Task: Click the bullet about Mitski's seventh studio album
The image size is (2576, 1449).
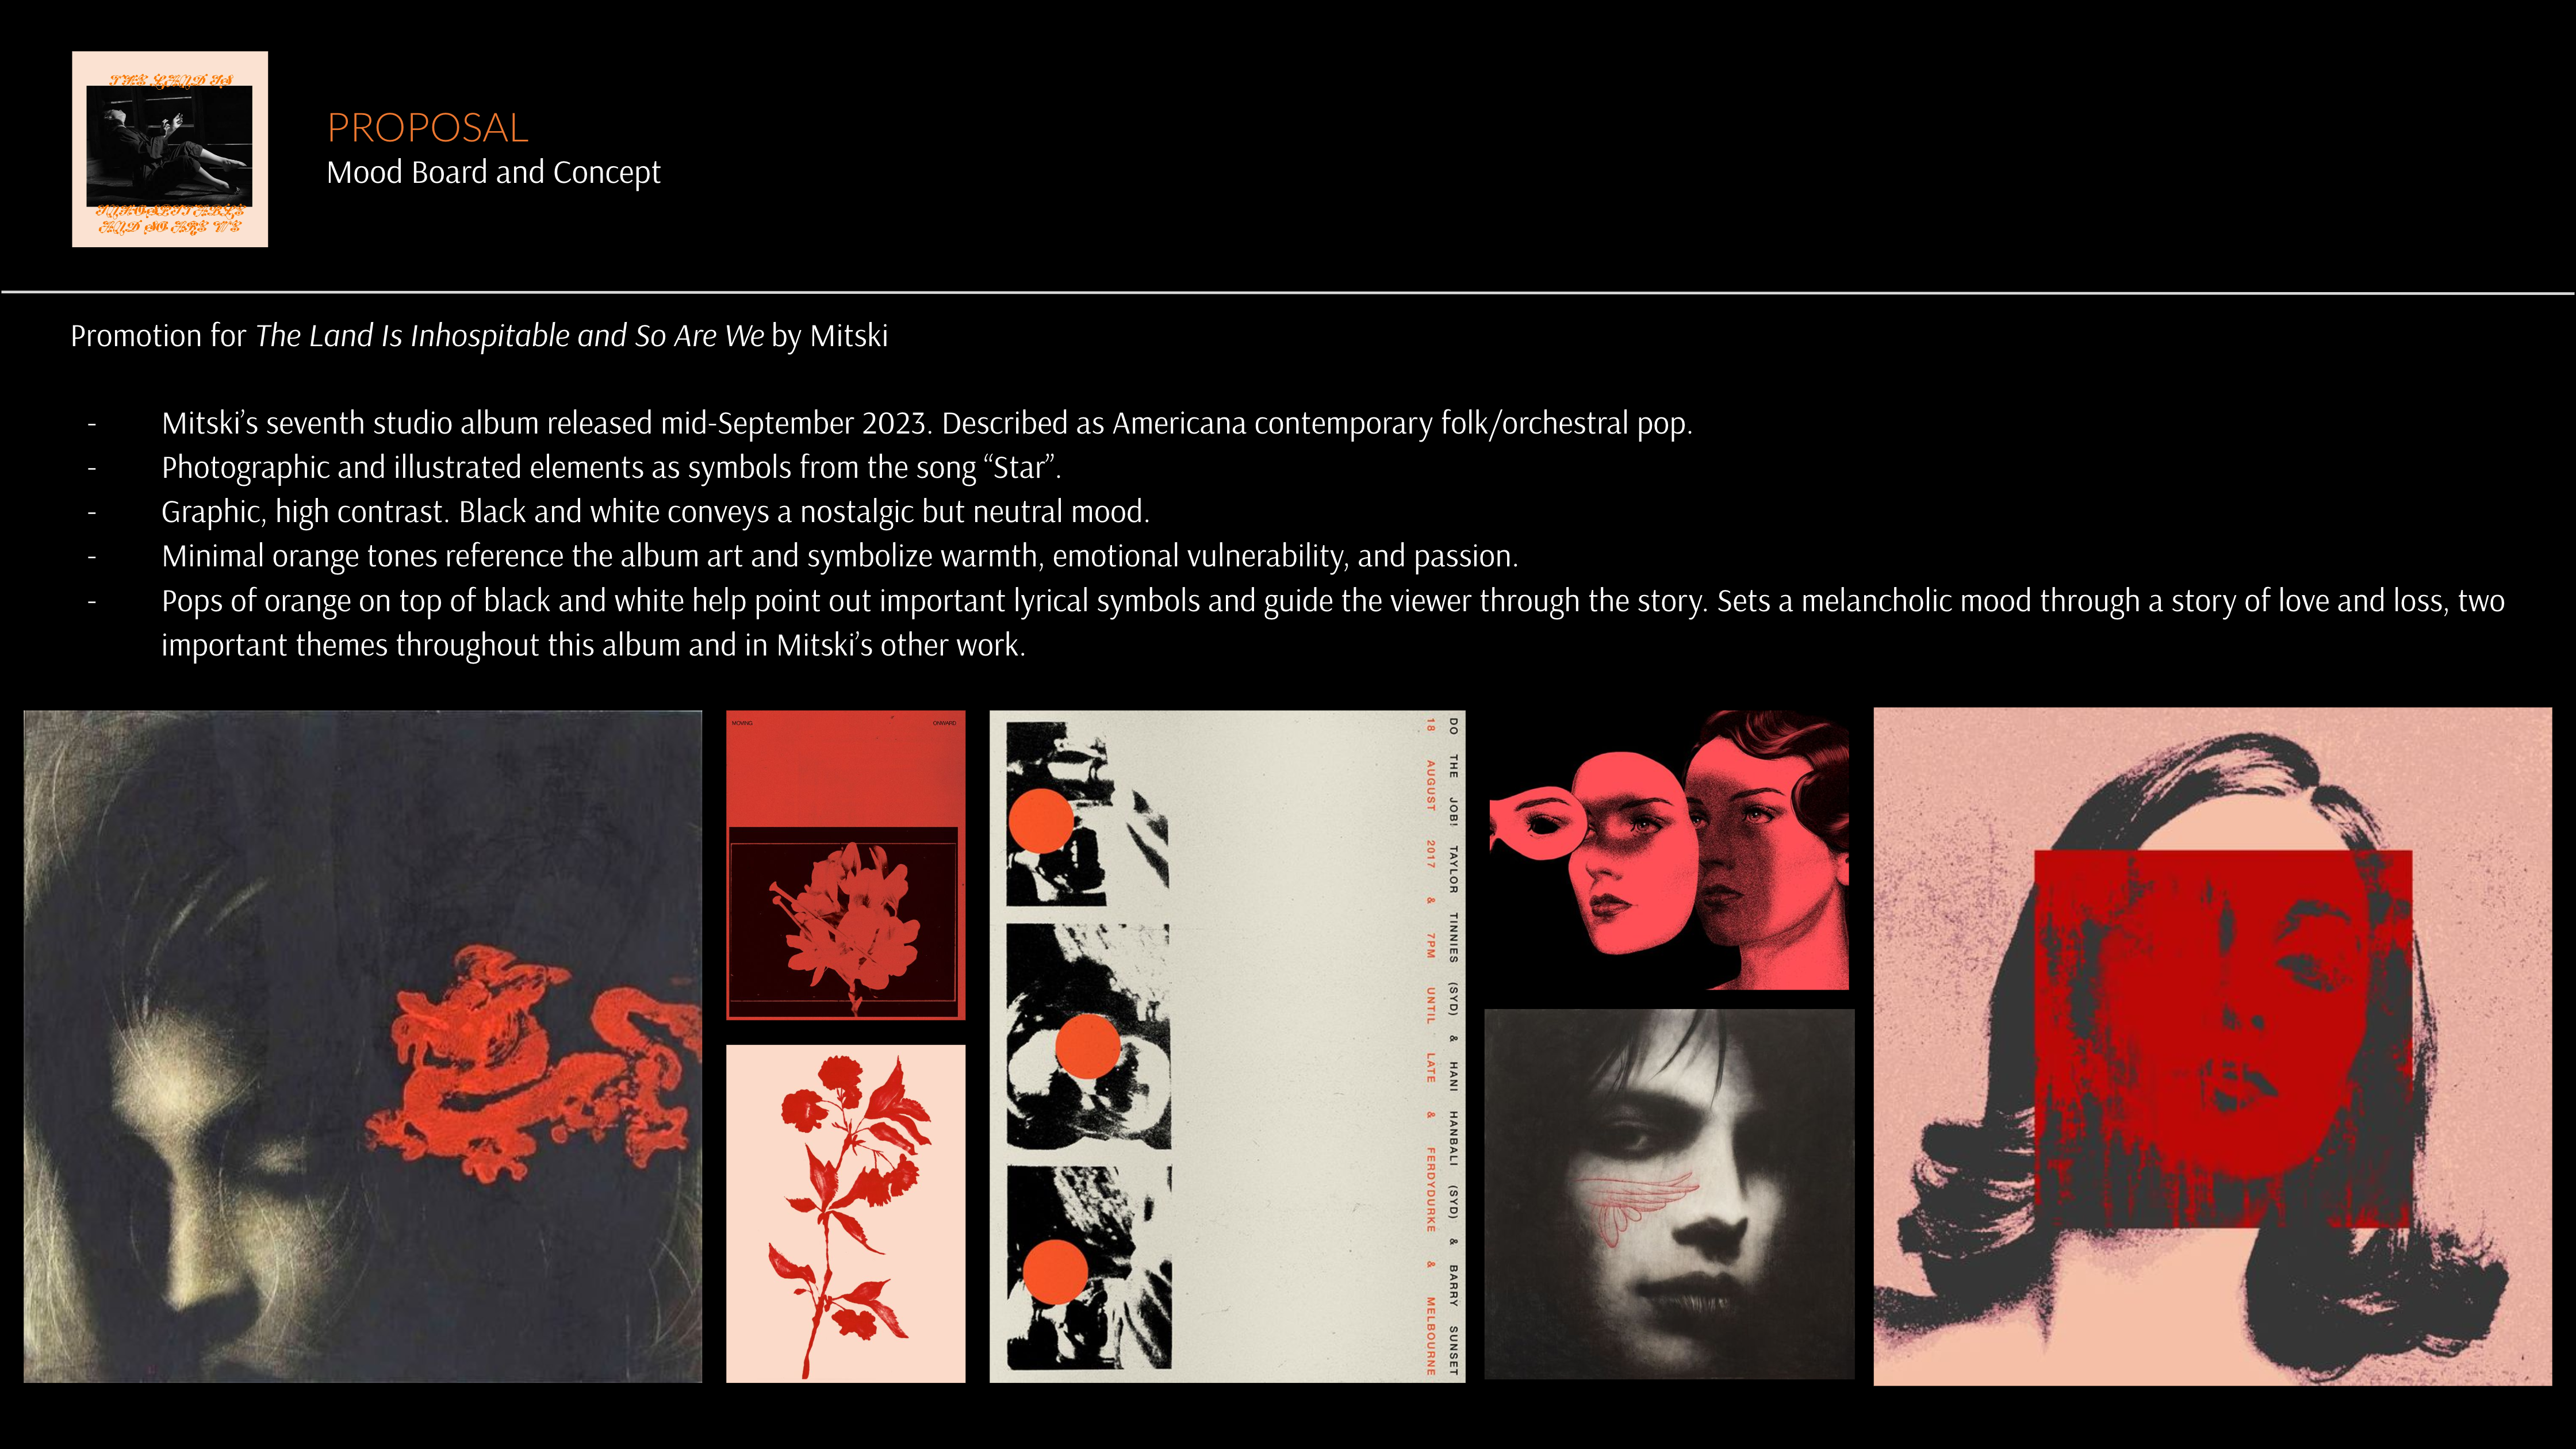Action: click(x=927, y=424)
